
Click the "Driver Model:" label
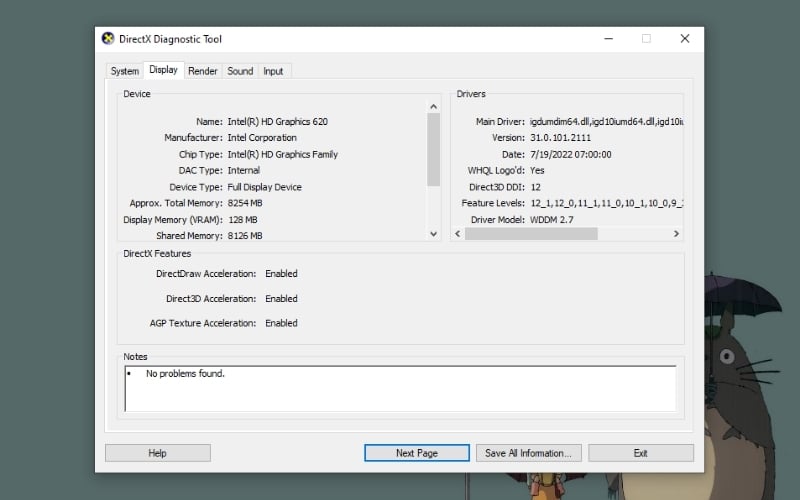pyautogui.click(x=497, y=219)
